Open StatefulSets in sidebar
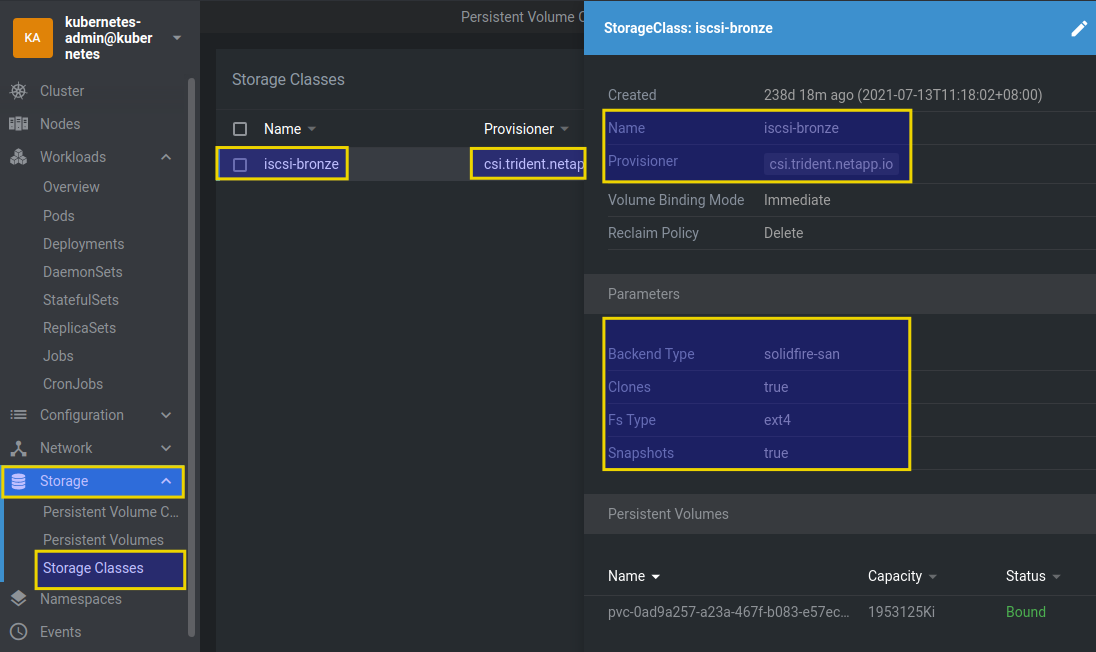The height and width of the screenshot is (652, 1096). (80, 300)
